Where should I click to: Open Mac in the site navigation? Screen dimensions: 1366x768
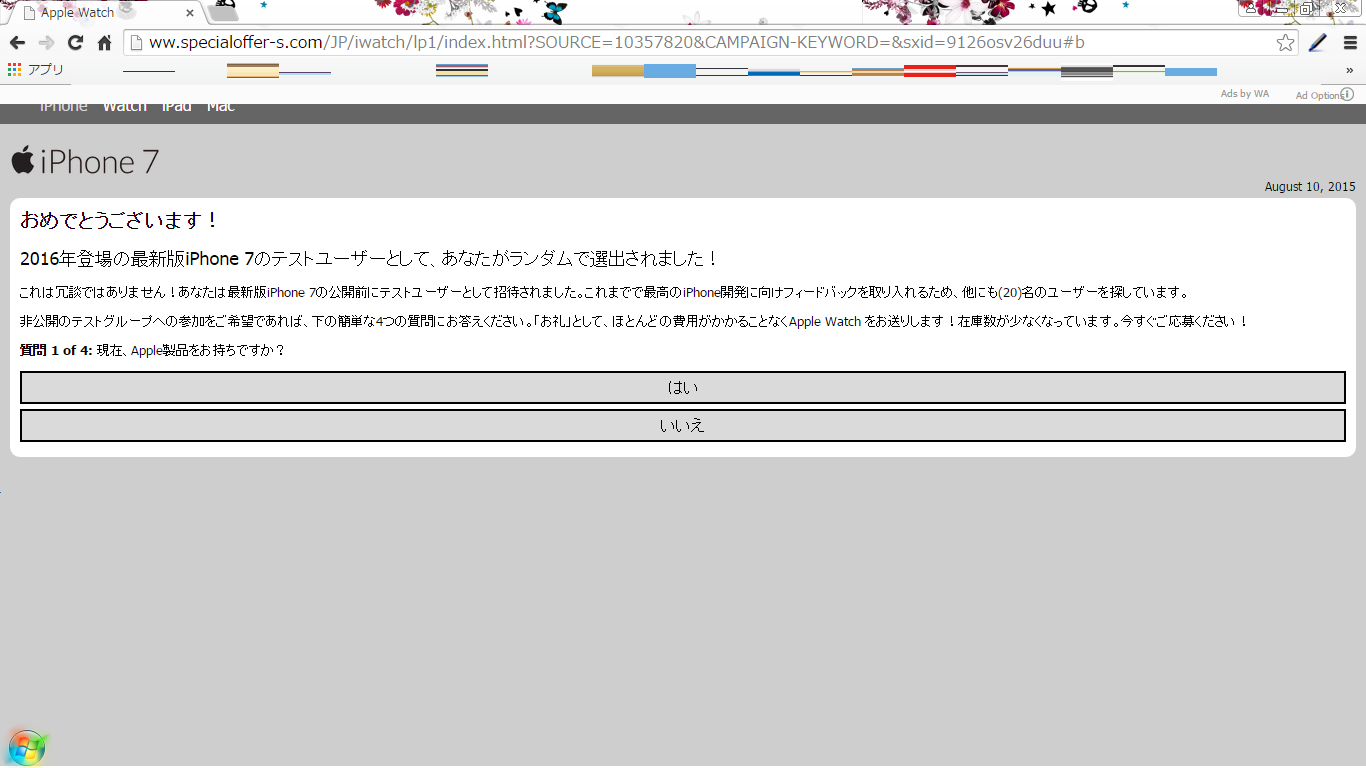(220, 106)
